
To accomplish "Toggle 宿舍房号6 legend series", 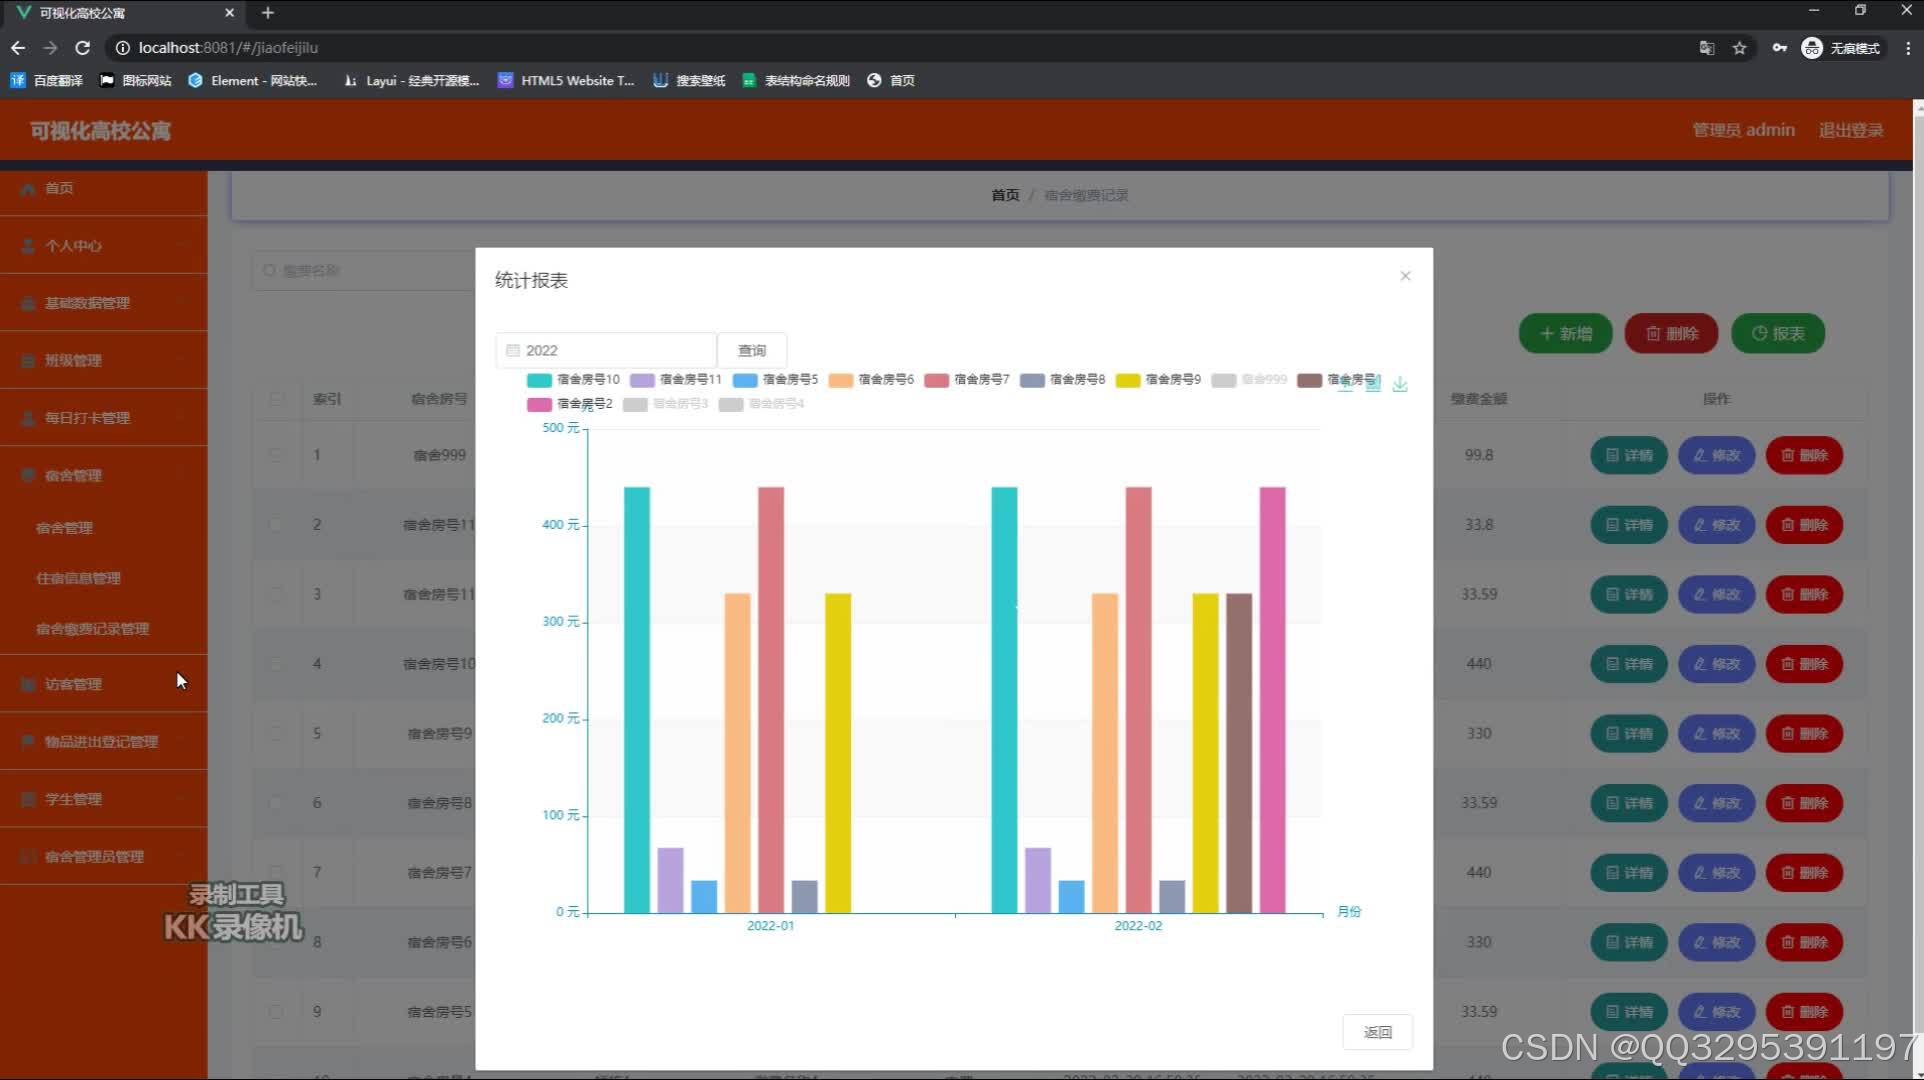I will [872, 380].
